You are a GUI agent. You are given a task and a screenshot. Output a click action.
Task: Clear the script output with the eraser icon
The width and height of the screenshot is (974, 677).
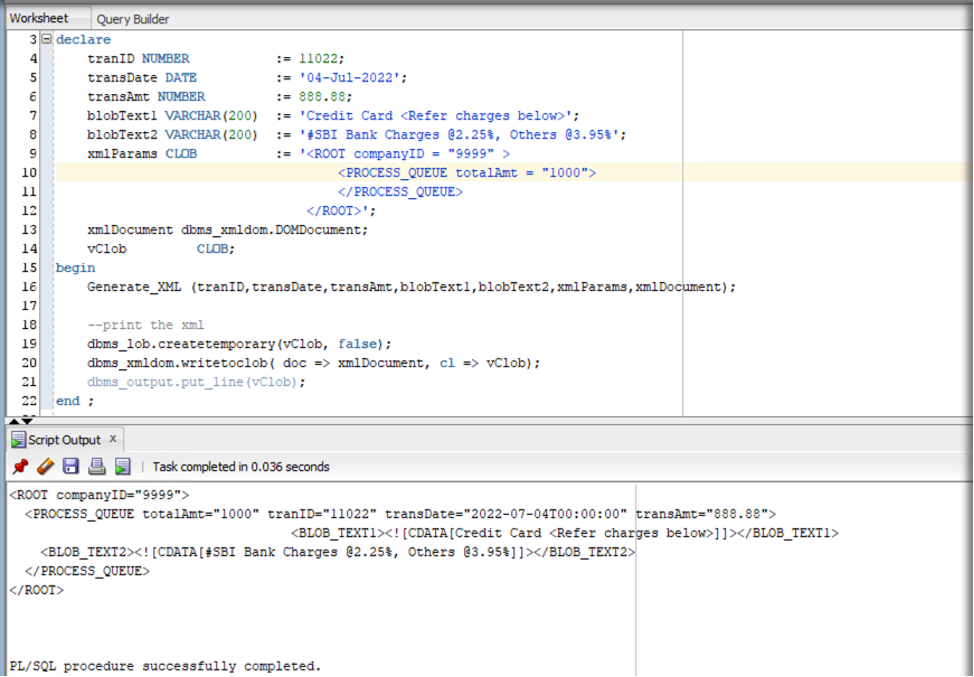pos(45,466)
